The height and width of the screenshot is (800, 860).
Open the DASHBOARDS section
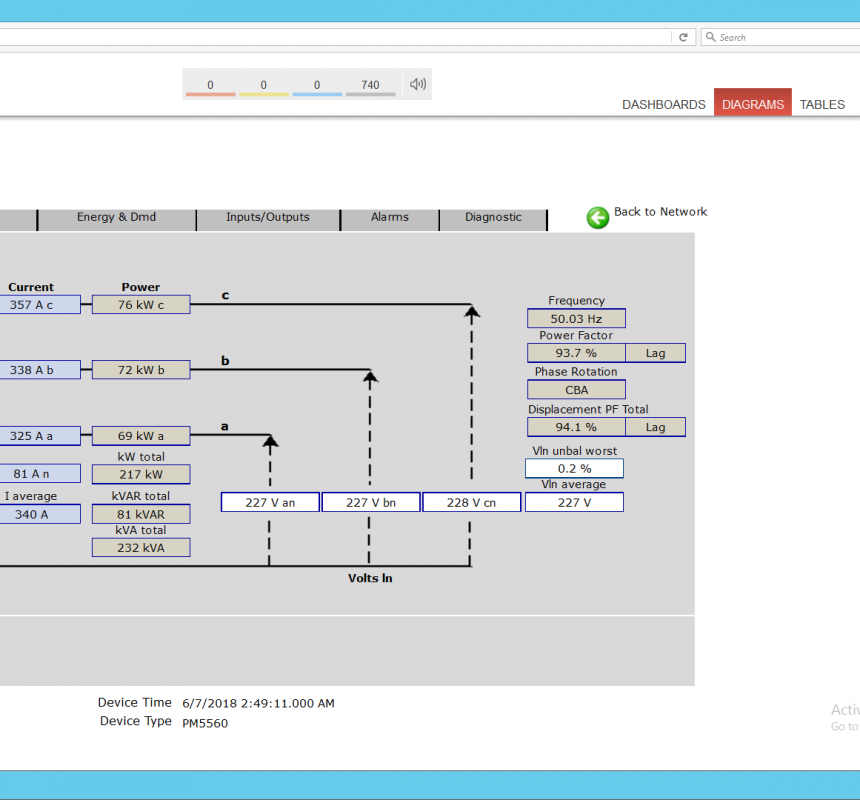pyautogui.click(x=663, y=104)
